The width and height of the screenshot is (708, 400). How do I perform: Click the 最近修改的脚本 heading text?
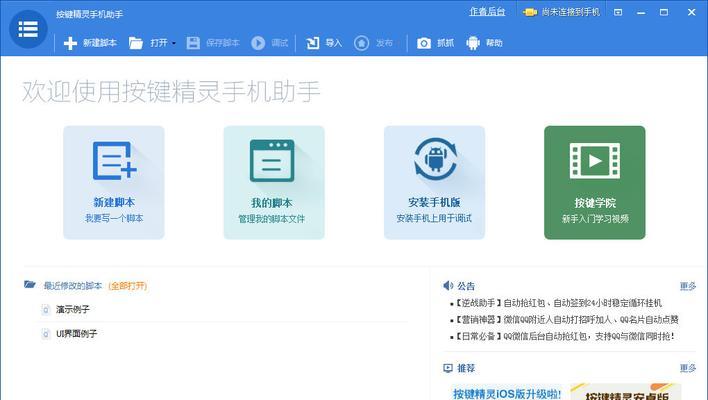pos(73,286)
